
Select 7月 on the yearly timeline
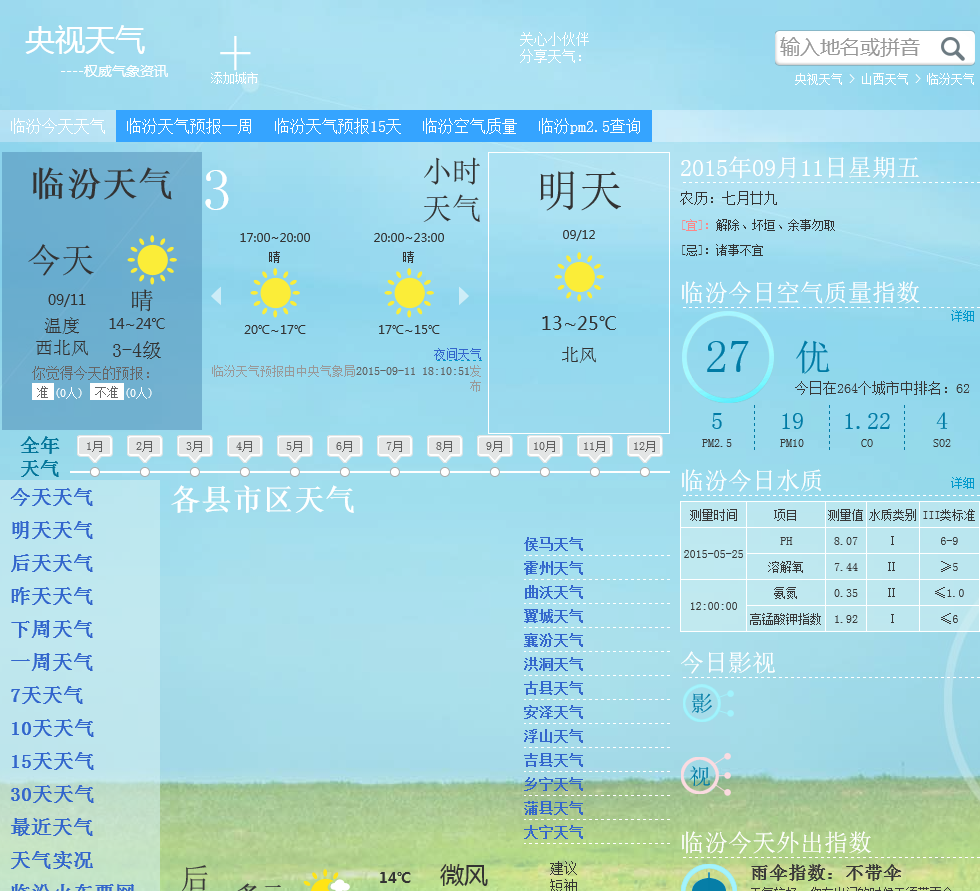tap(394, 446)
